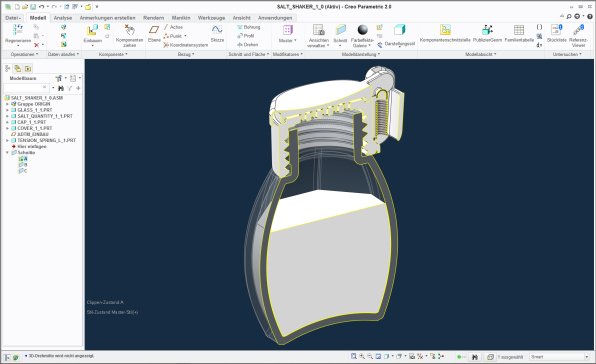Viewport: 596px width, 364px height.
Task: Expand the COVER_1_1.PRT tree node
Action: click(7, 128)
